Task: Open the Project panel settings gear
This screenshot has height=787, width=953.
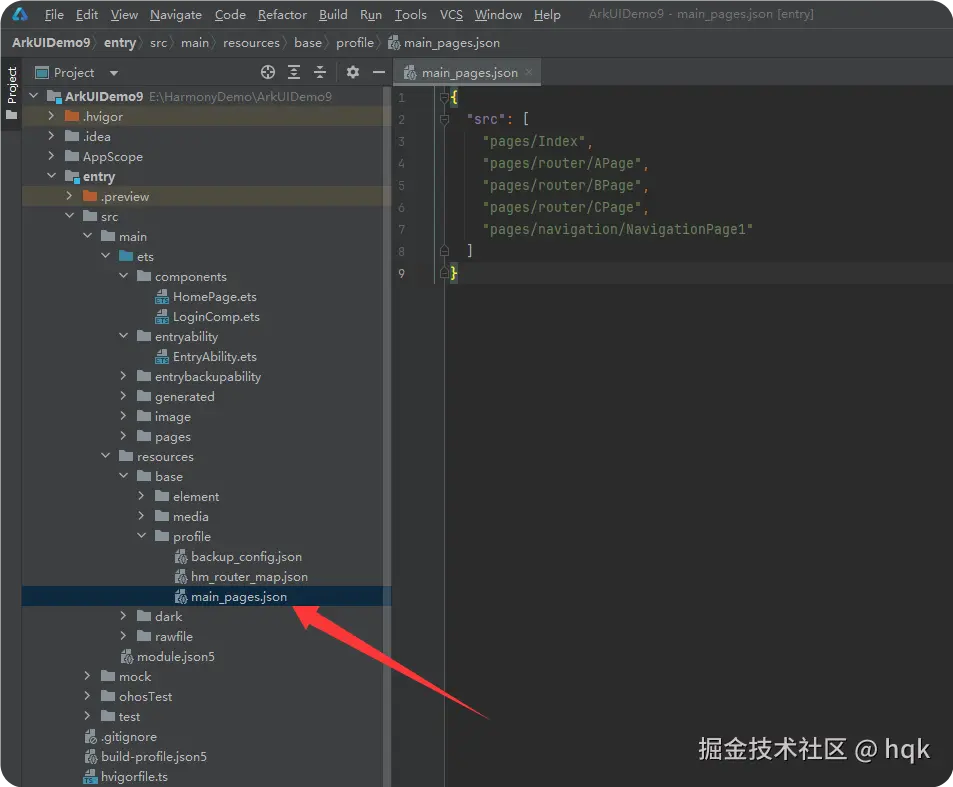Action: (352, 72)
